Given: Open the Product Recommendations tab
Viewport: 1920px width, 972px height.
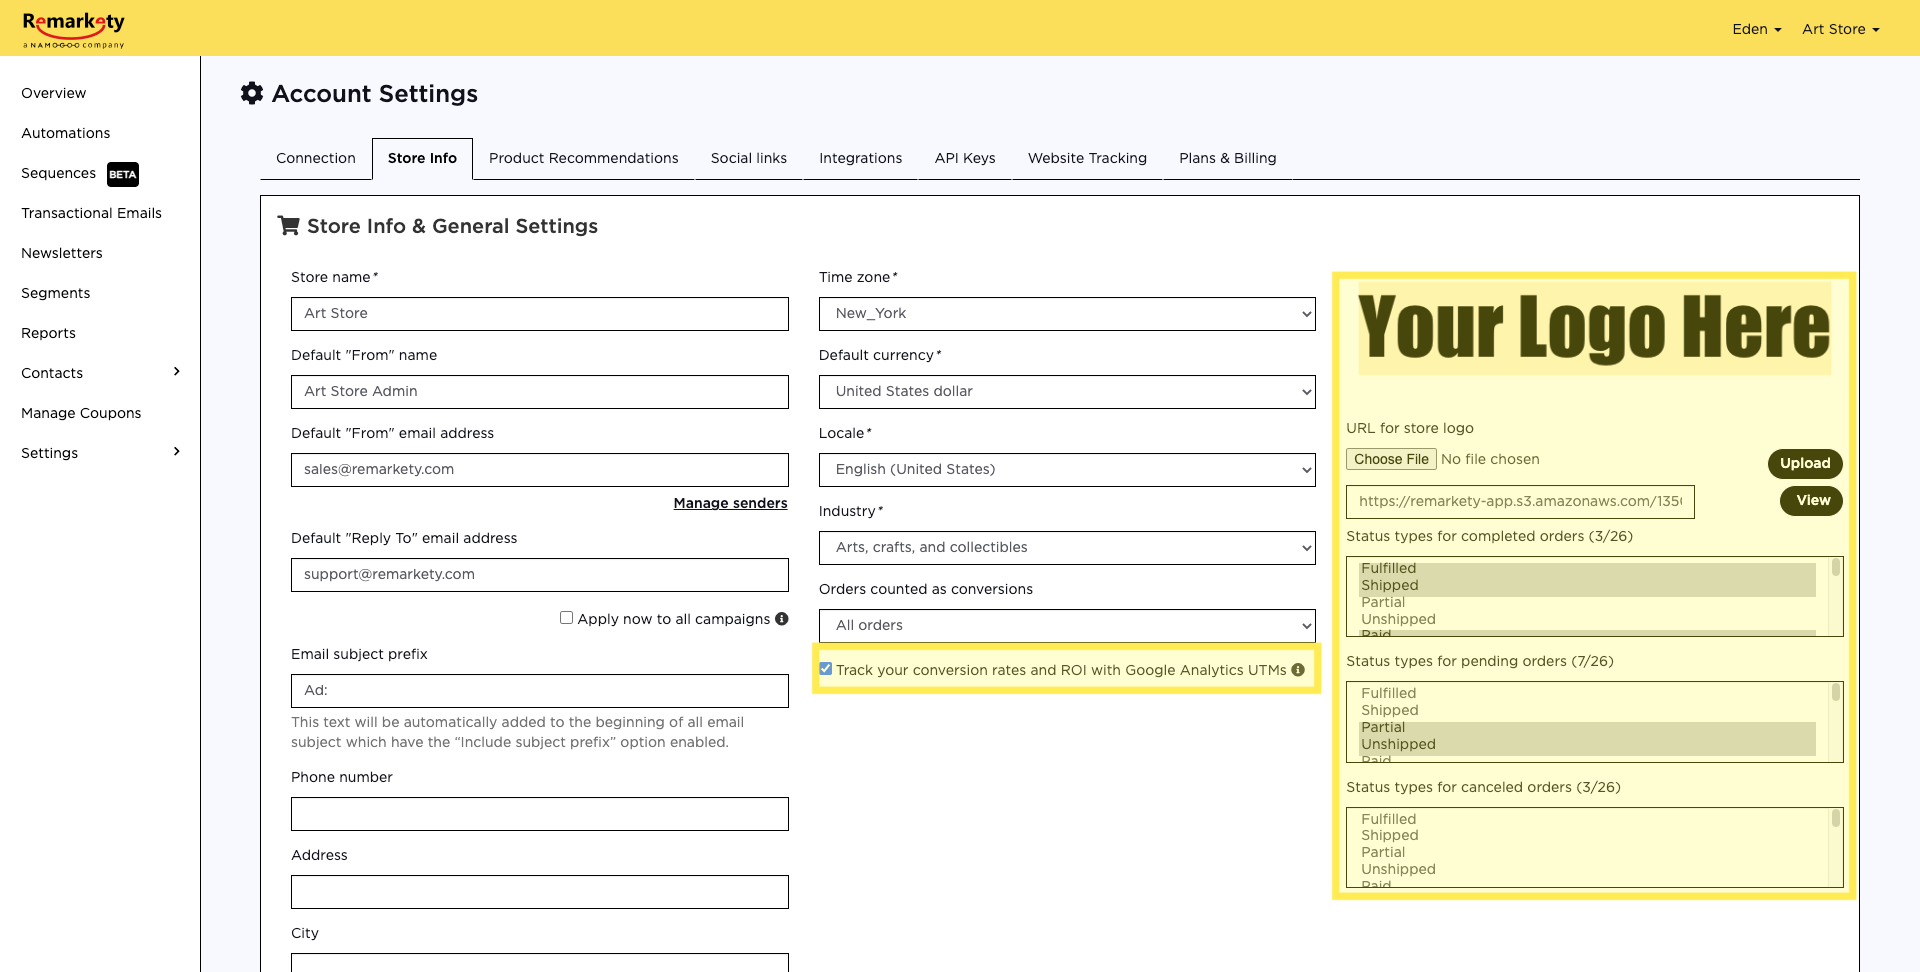Looking at the screenshot, I should (584, 158).
